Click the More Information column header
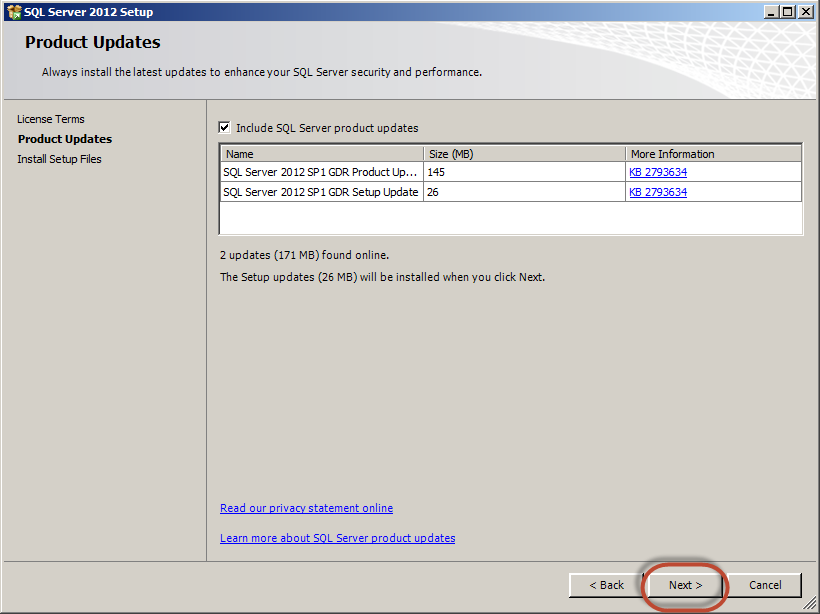The height and width of the screenshot is (614, 820). (713, 154)
